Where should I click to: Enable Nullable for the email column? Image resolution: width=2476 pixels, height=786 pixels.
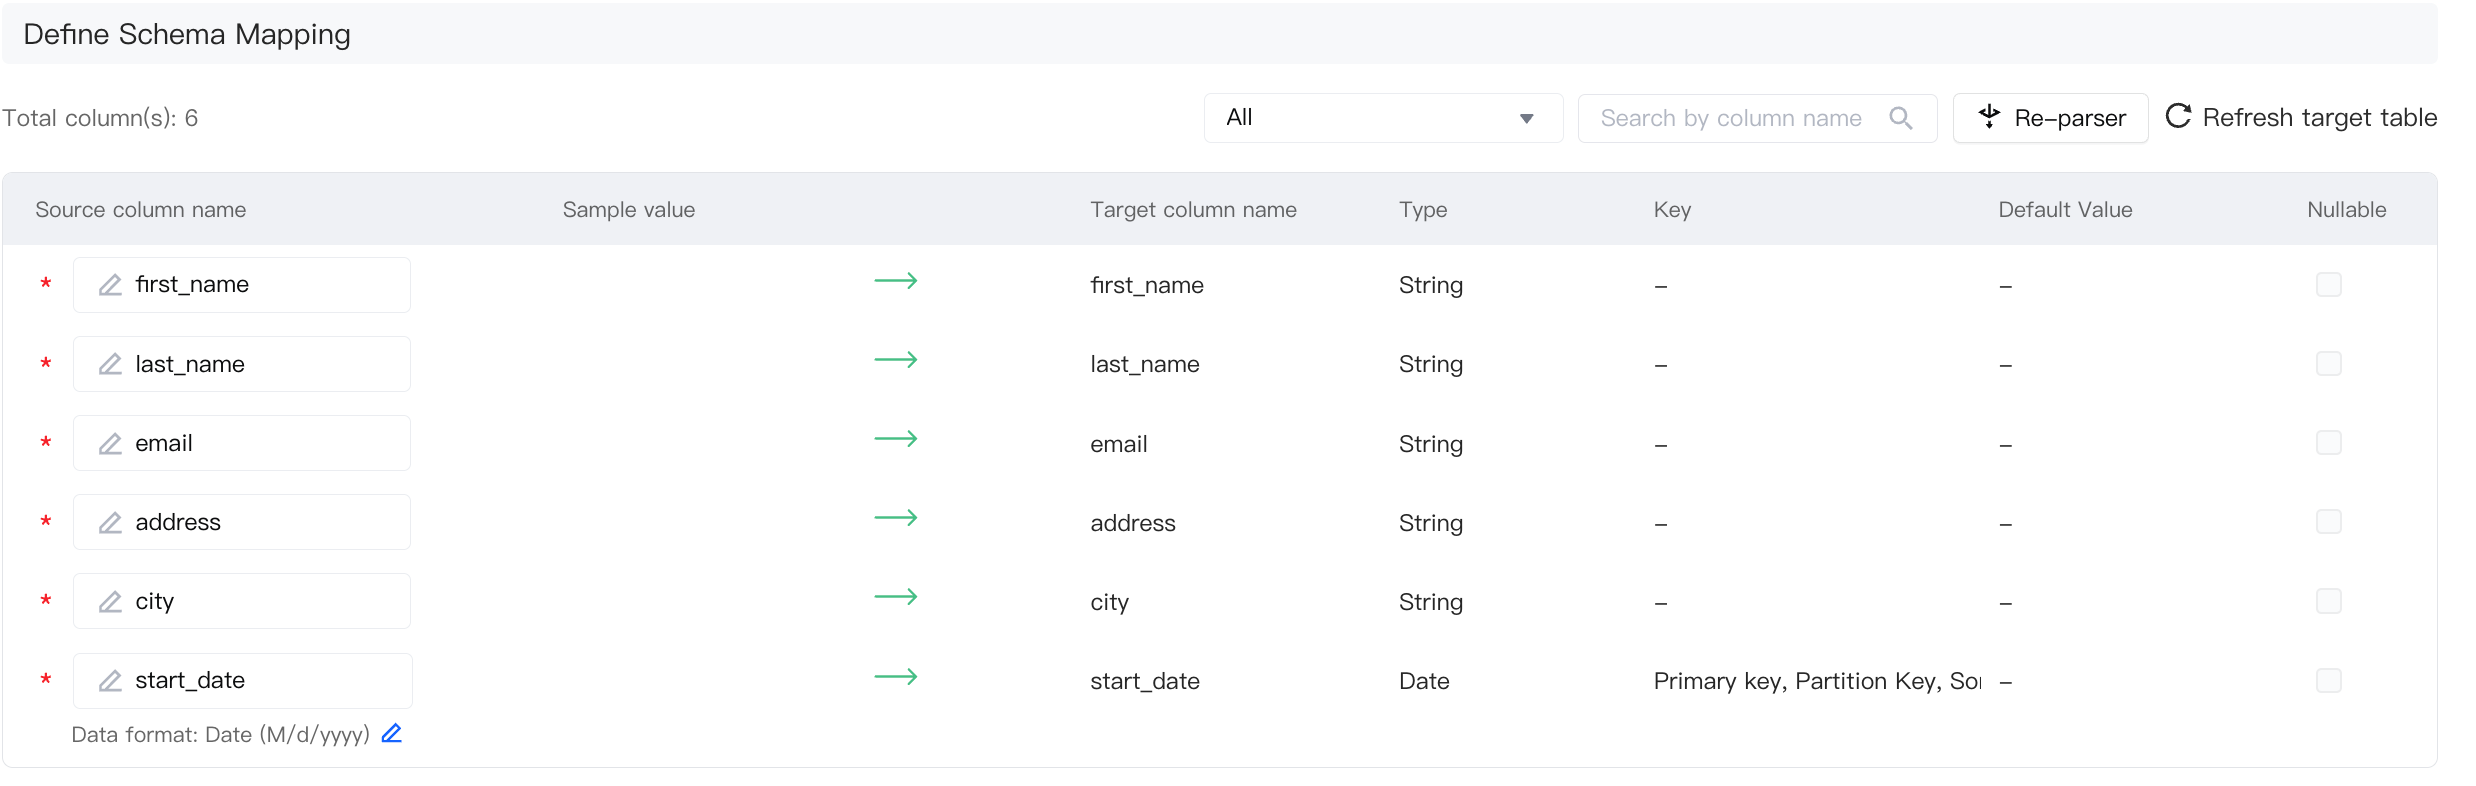tap(2328, 443)
